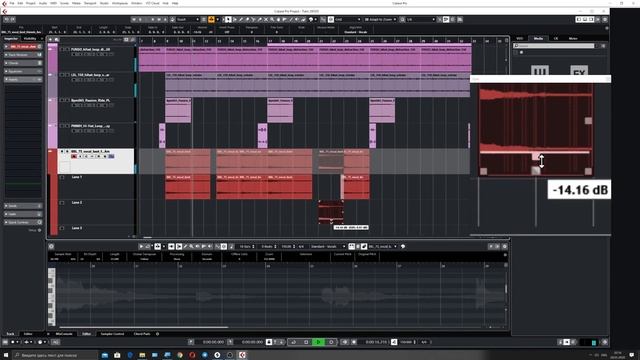
Task: Mute the second grey-purple loop track
Action: pos(62,75)
